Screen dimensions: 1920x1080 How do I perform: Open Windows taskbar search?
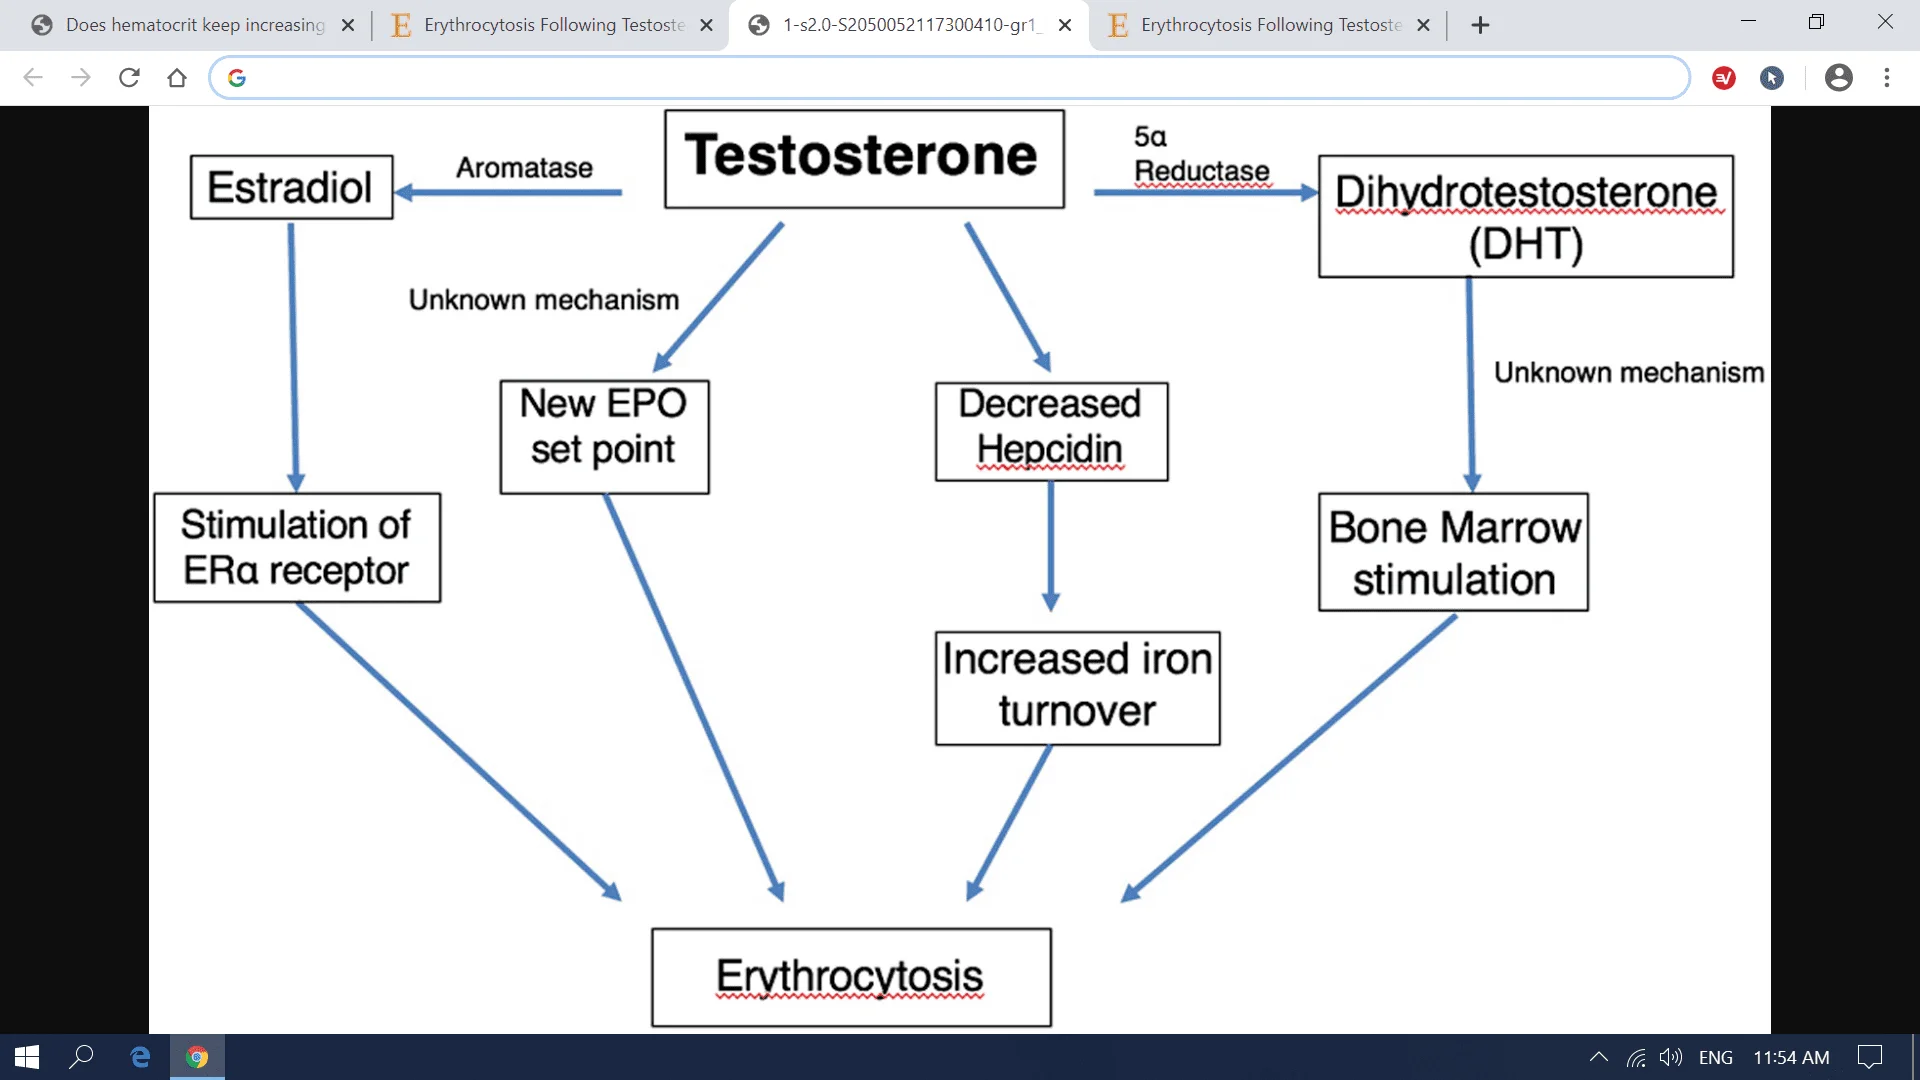point(82,1057)
